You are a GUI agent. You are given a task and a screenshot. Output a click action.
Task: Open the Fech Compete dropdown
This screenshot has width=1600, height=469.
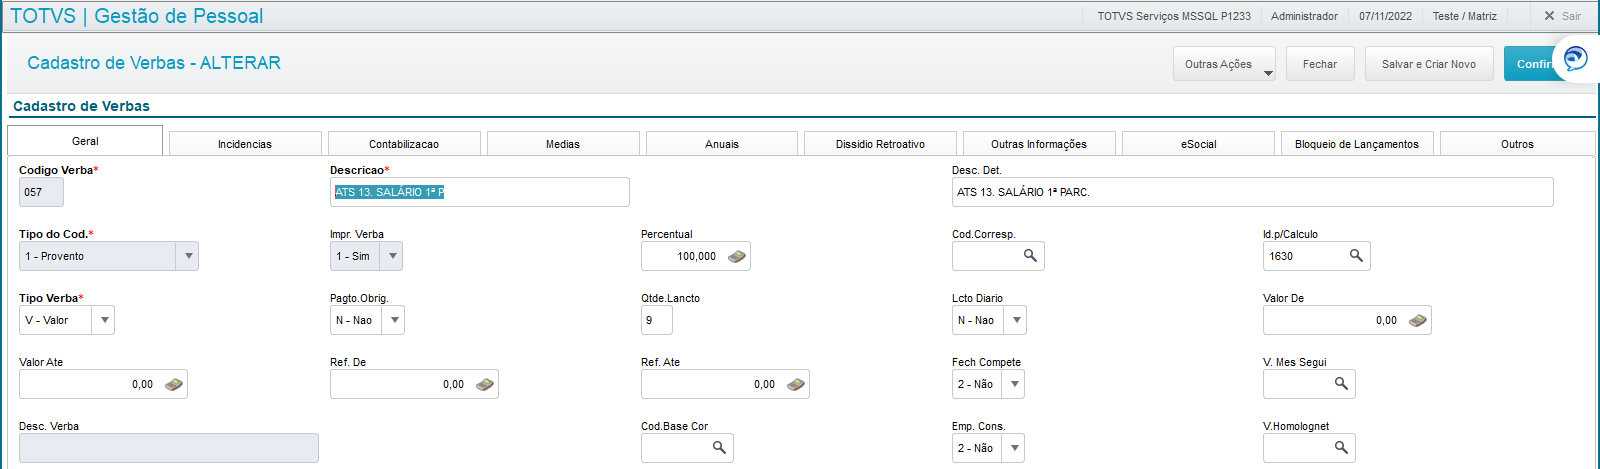[1014, 385]
